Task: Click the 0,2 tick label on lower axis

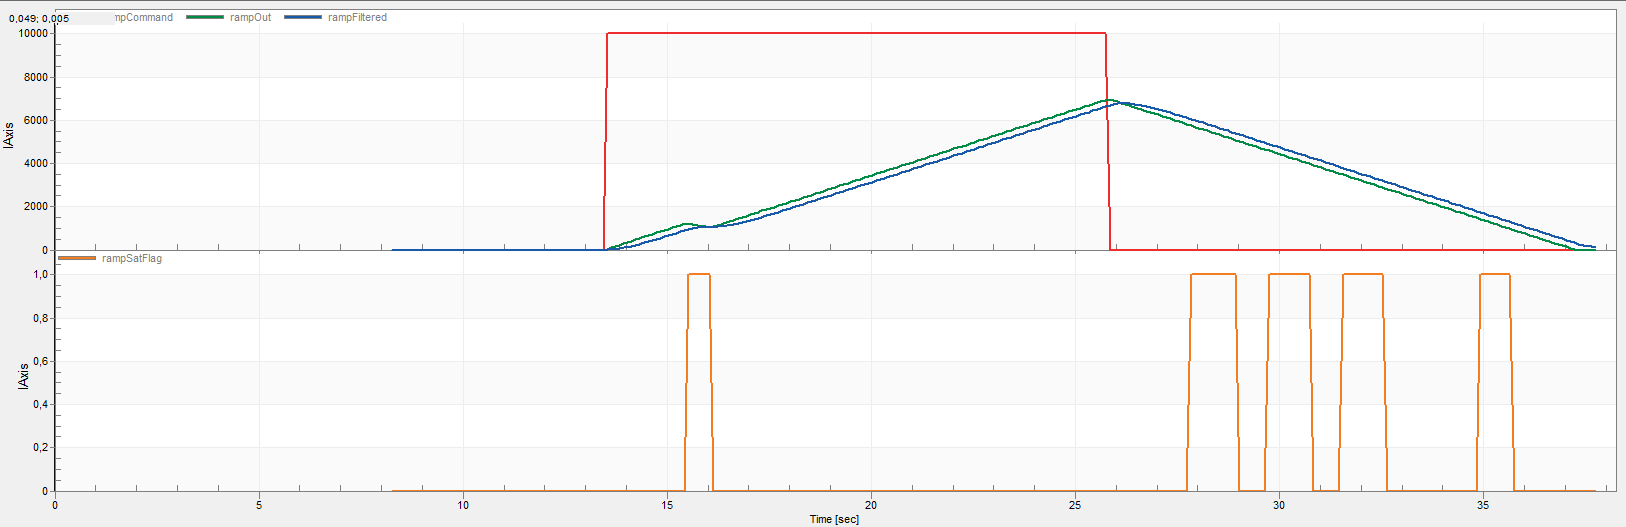Action: point(41,447)
